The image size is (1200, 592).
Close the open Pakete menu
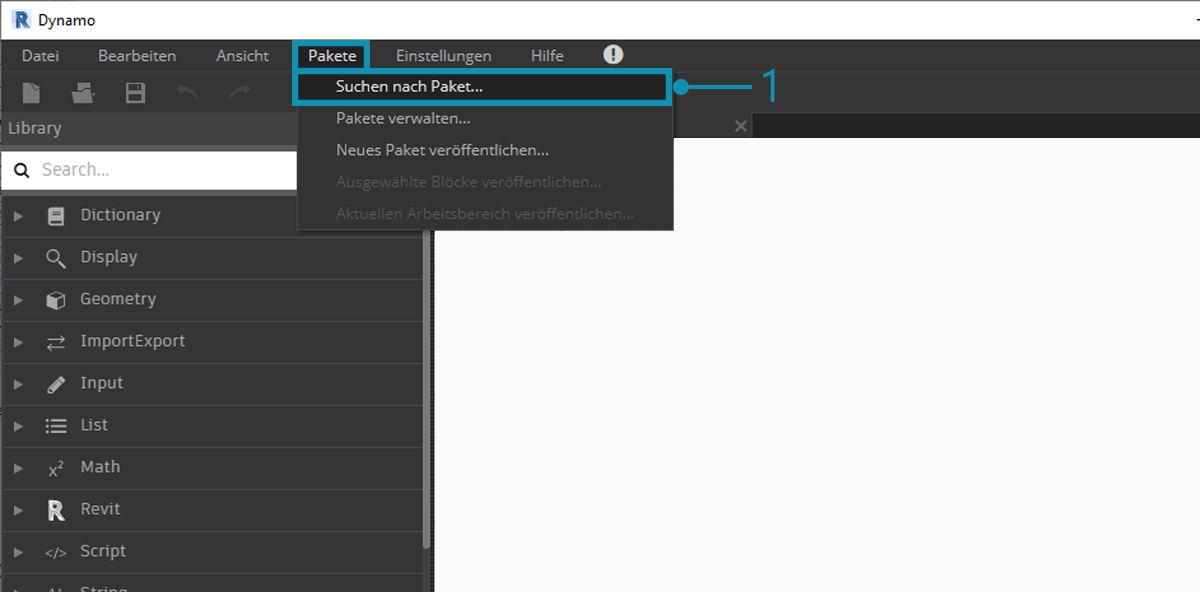click(332, 56)
